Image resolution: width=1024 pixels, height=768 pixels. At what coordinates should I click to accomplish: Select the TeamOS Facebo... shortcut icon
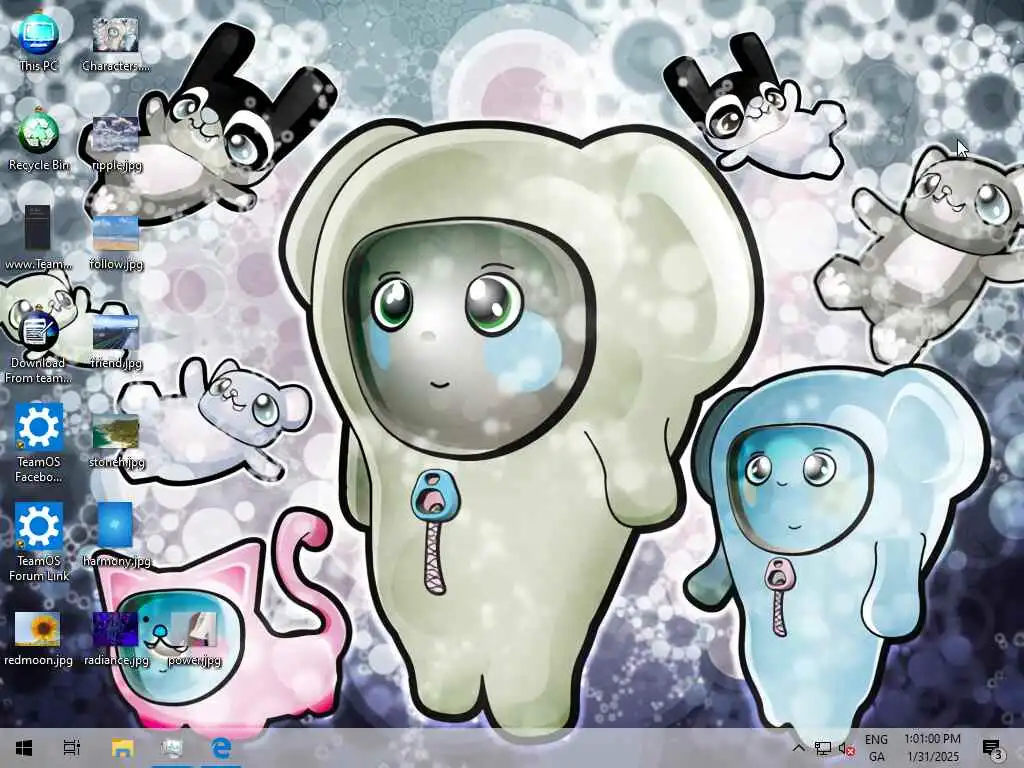(x=39, y=444)
